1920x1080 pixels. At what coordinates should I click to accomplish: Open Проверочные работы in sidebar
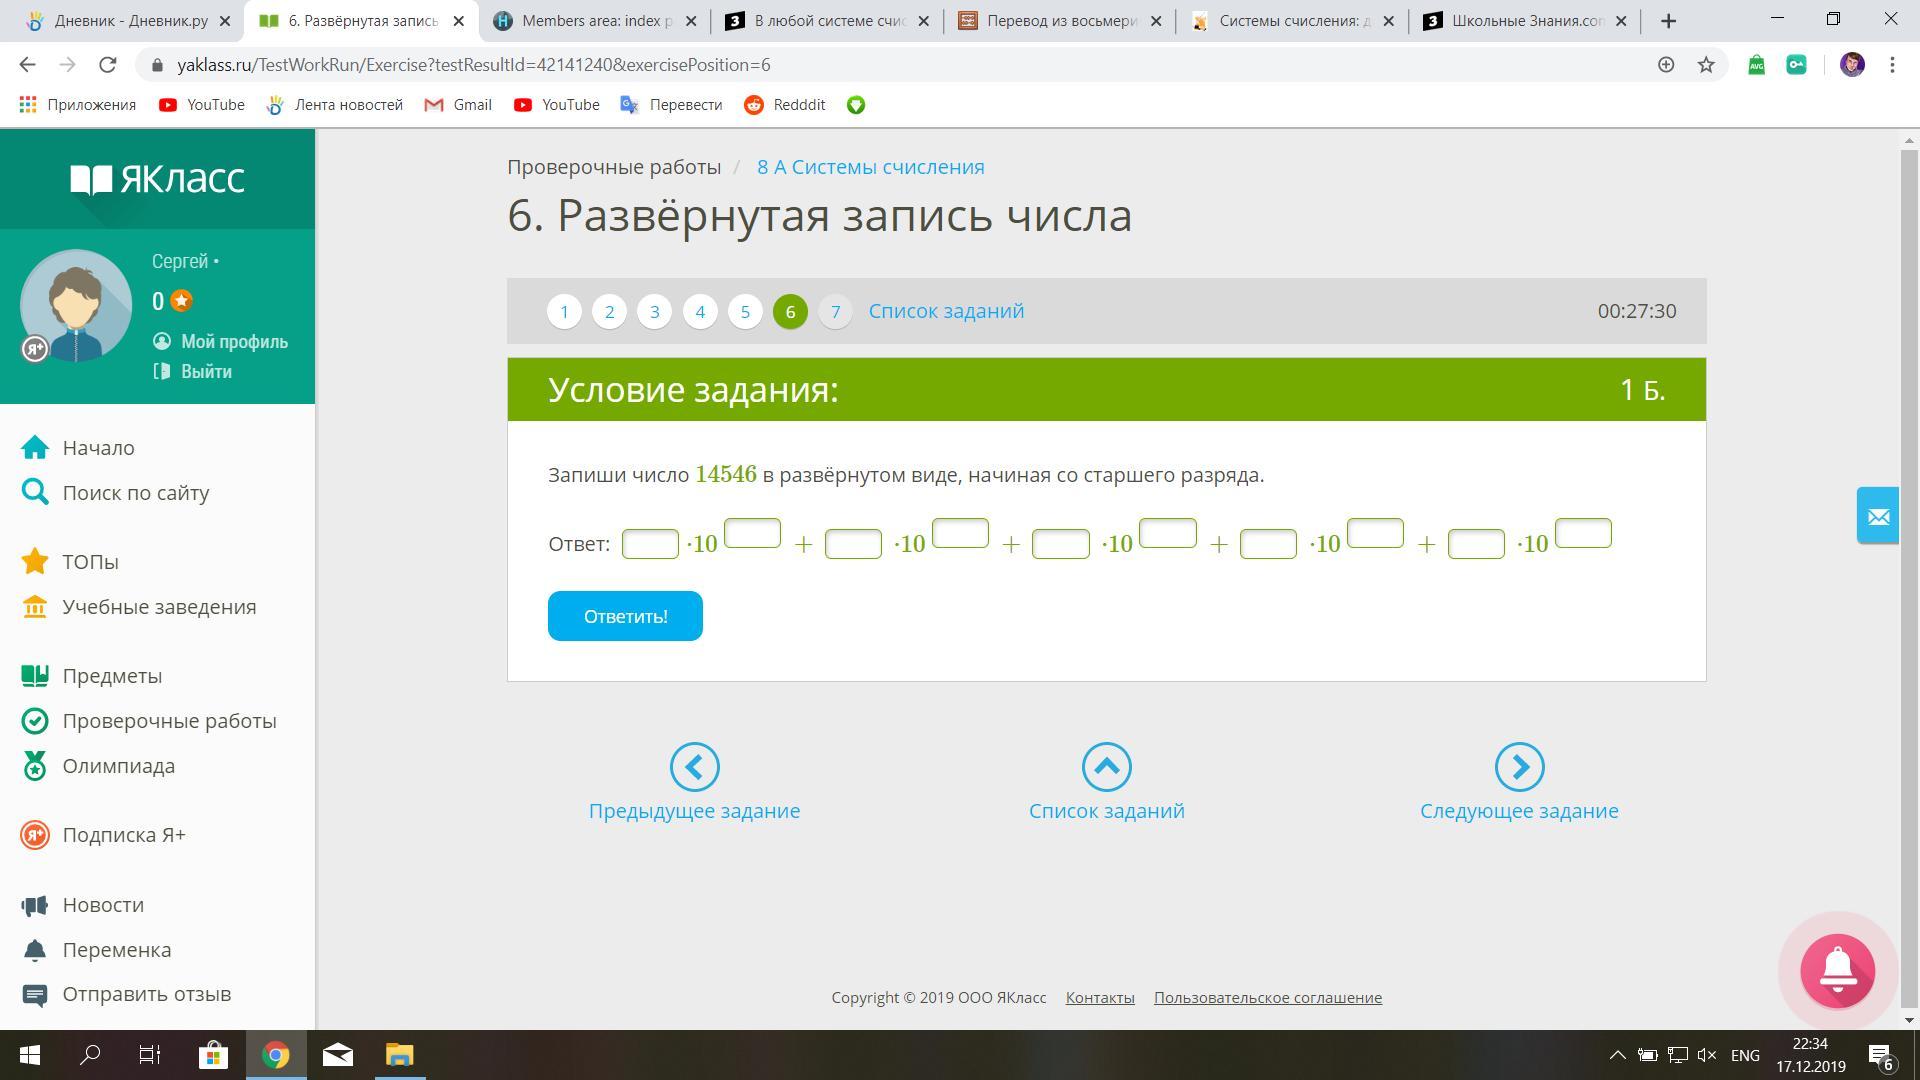pos(169,721)
